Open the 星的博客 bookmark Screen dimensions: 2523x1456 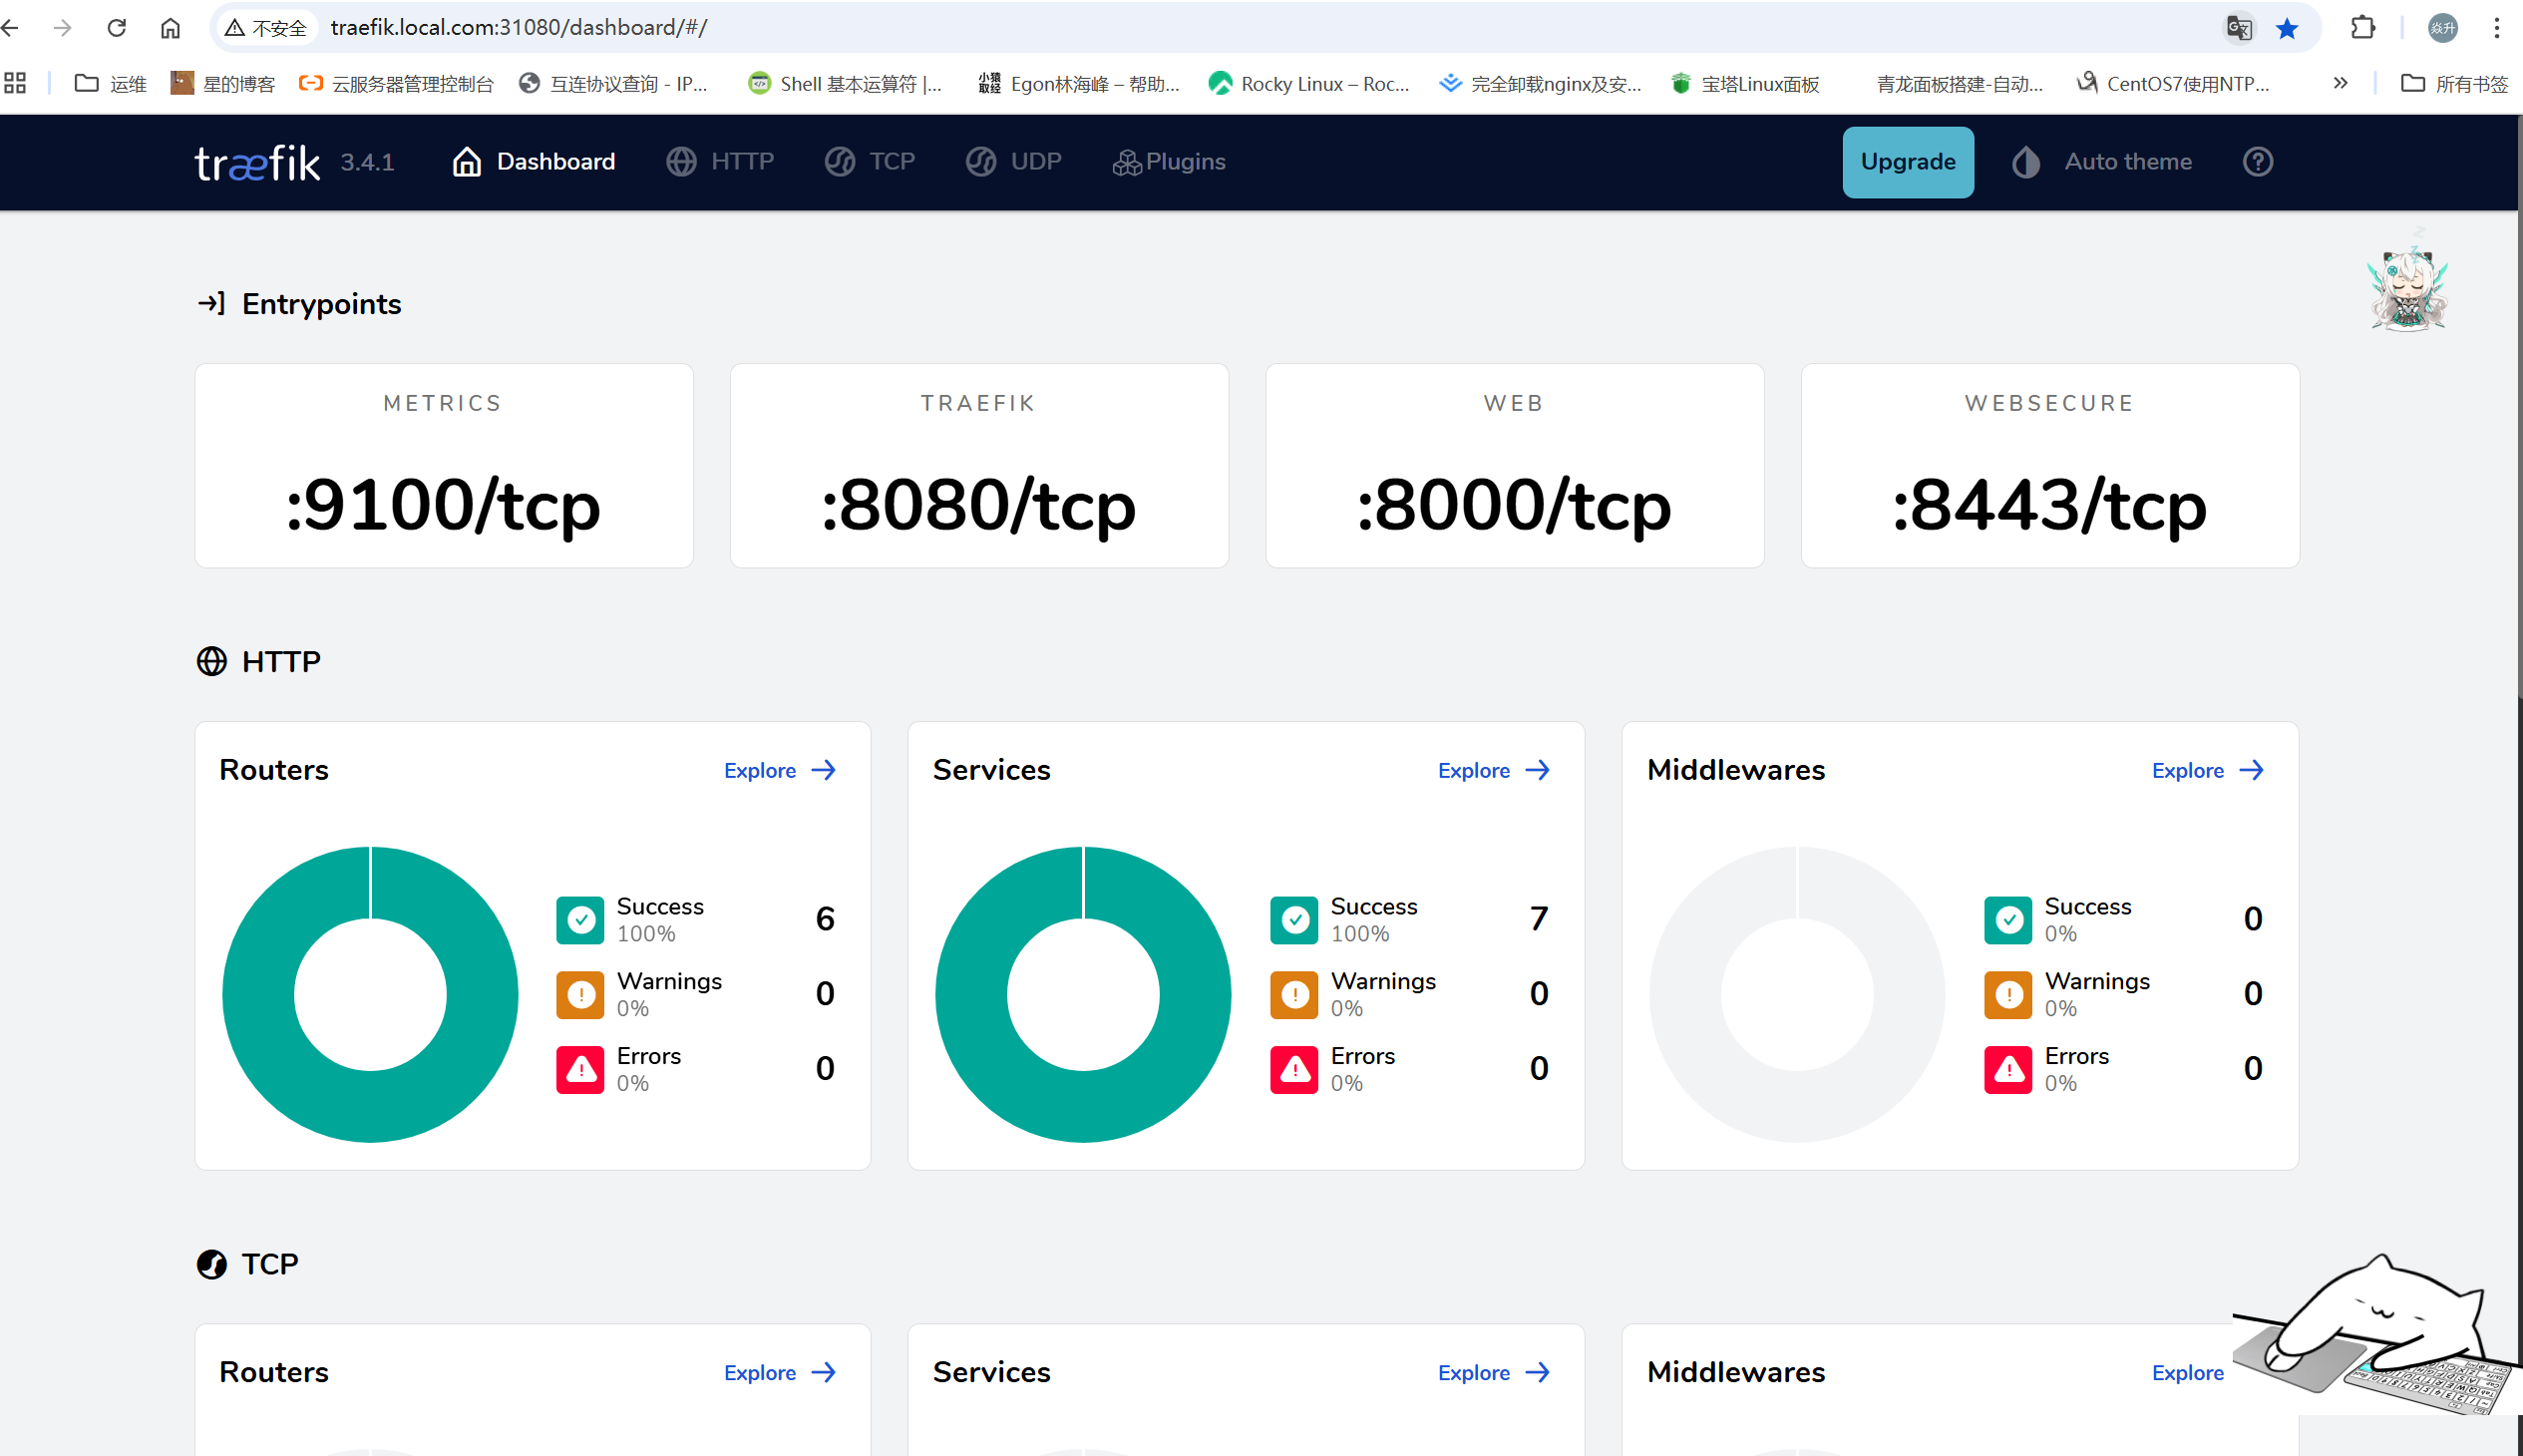click(223, 84)
